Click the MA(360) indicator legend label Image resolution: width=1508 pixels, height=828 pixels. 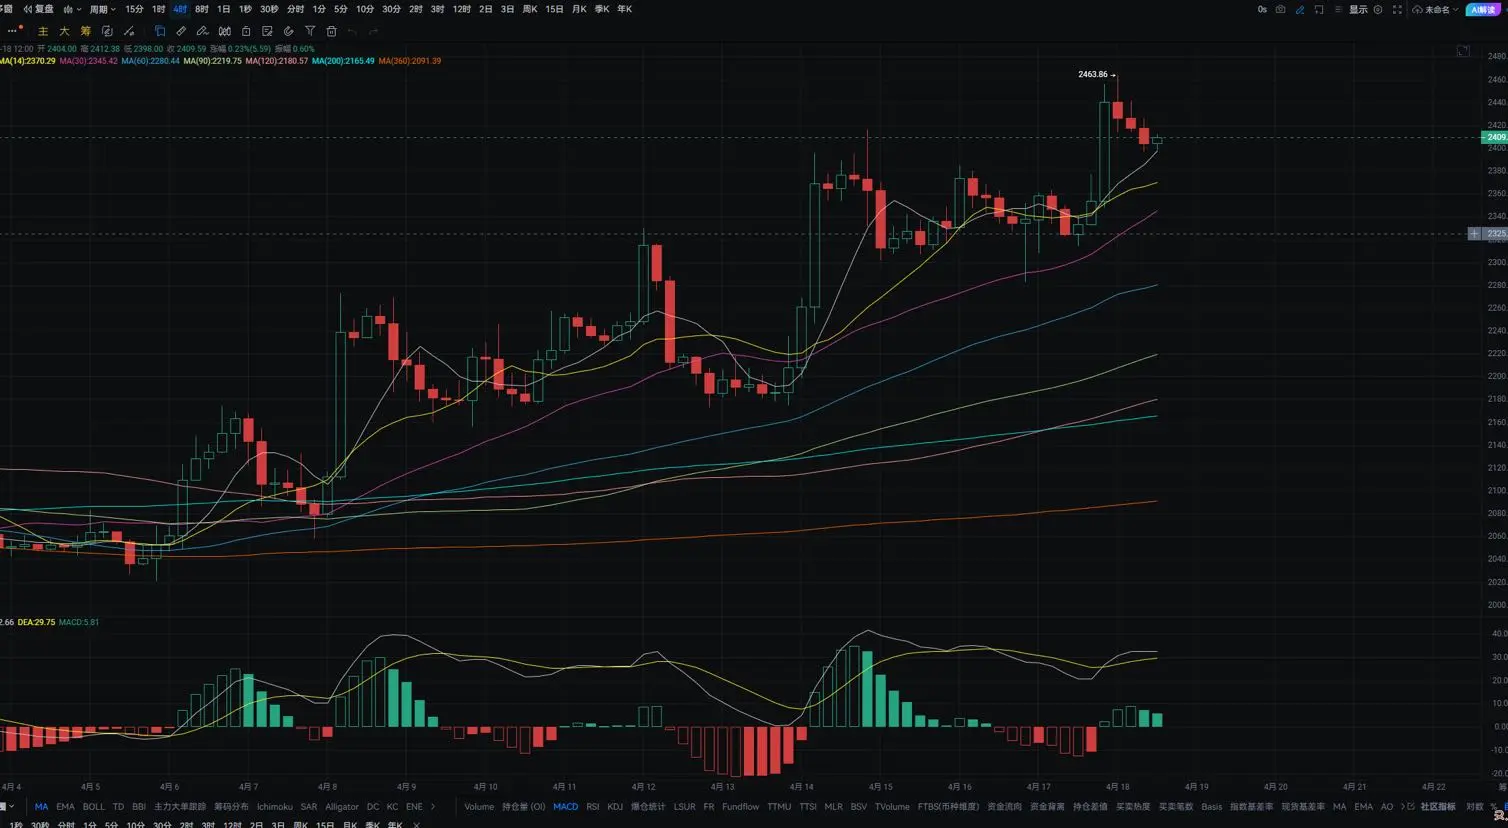pyautogui.click(x=409, y=61)
